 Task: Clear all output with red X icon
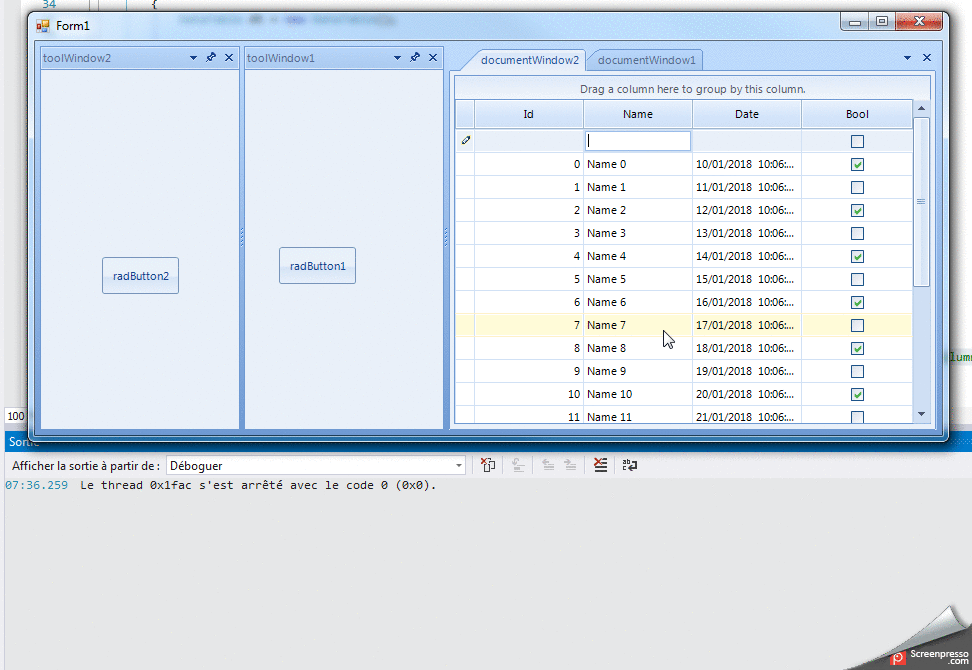(600, 465)
